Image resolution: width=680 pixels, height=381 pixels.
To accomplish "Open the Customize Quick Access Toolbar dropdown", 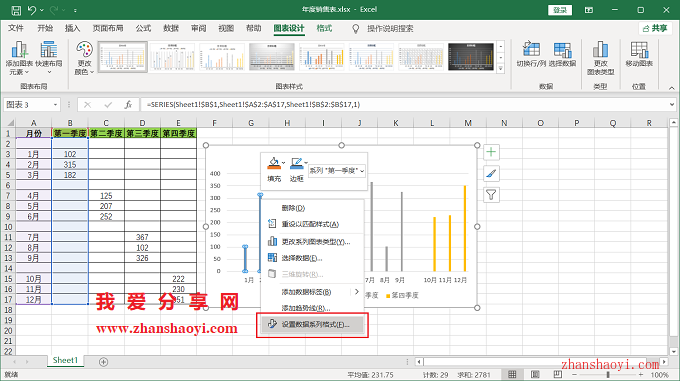I will click(75, 10).
